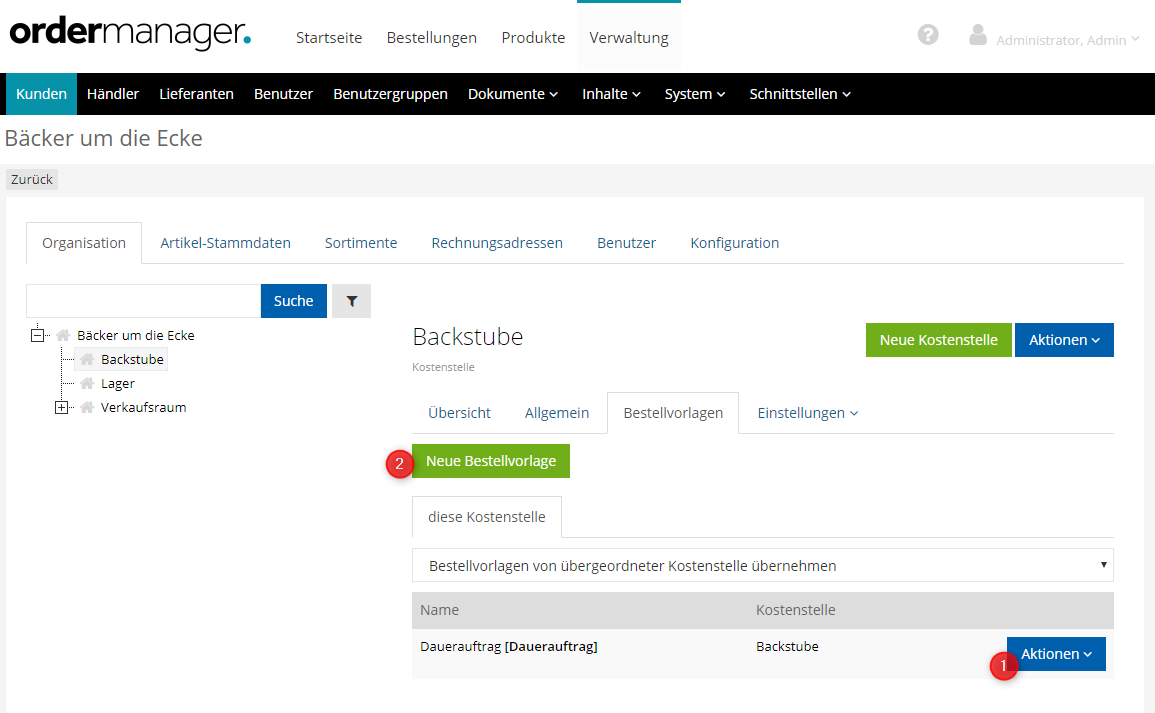Switch to the Übersicht tab
This screenshot has height=713, width=1155.
tap(459, 413)
